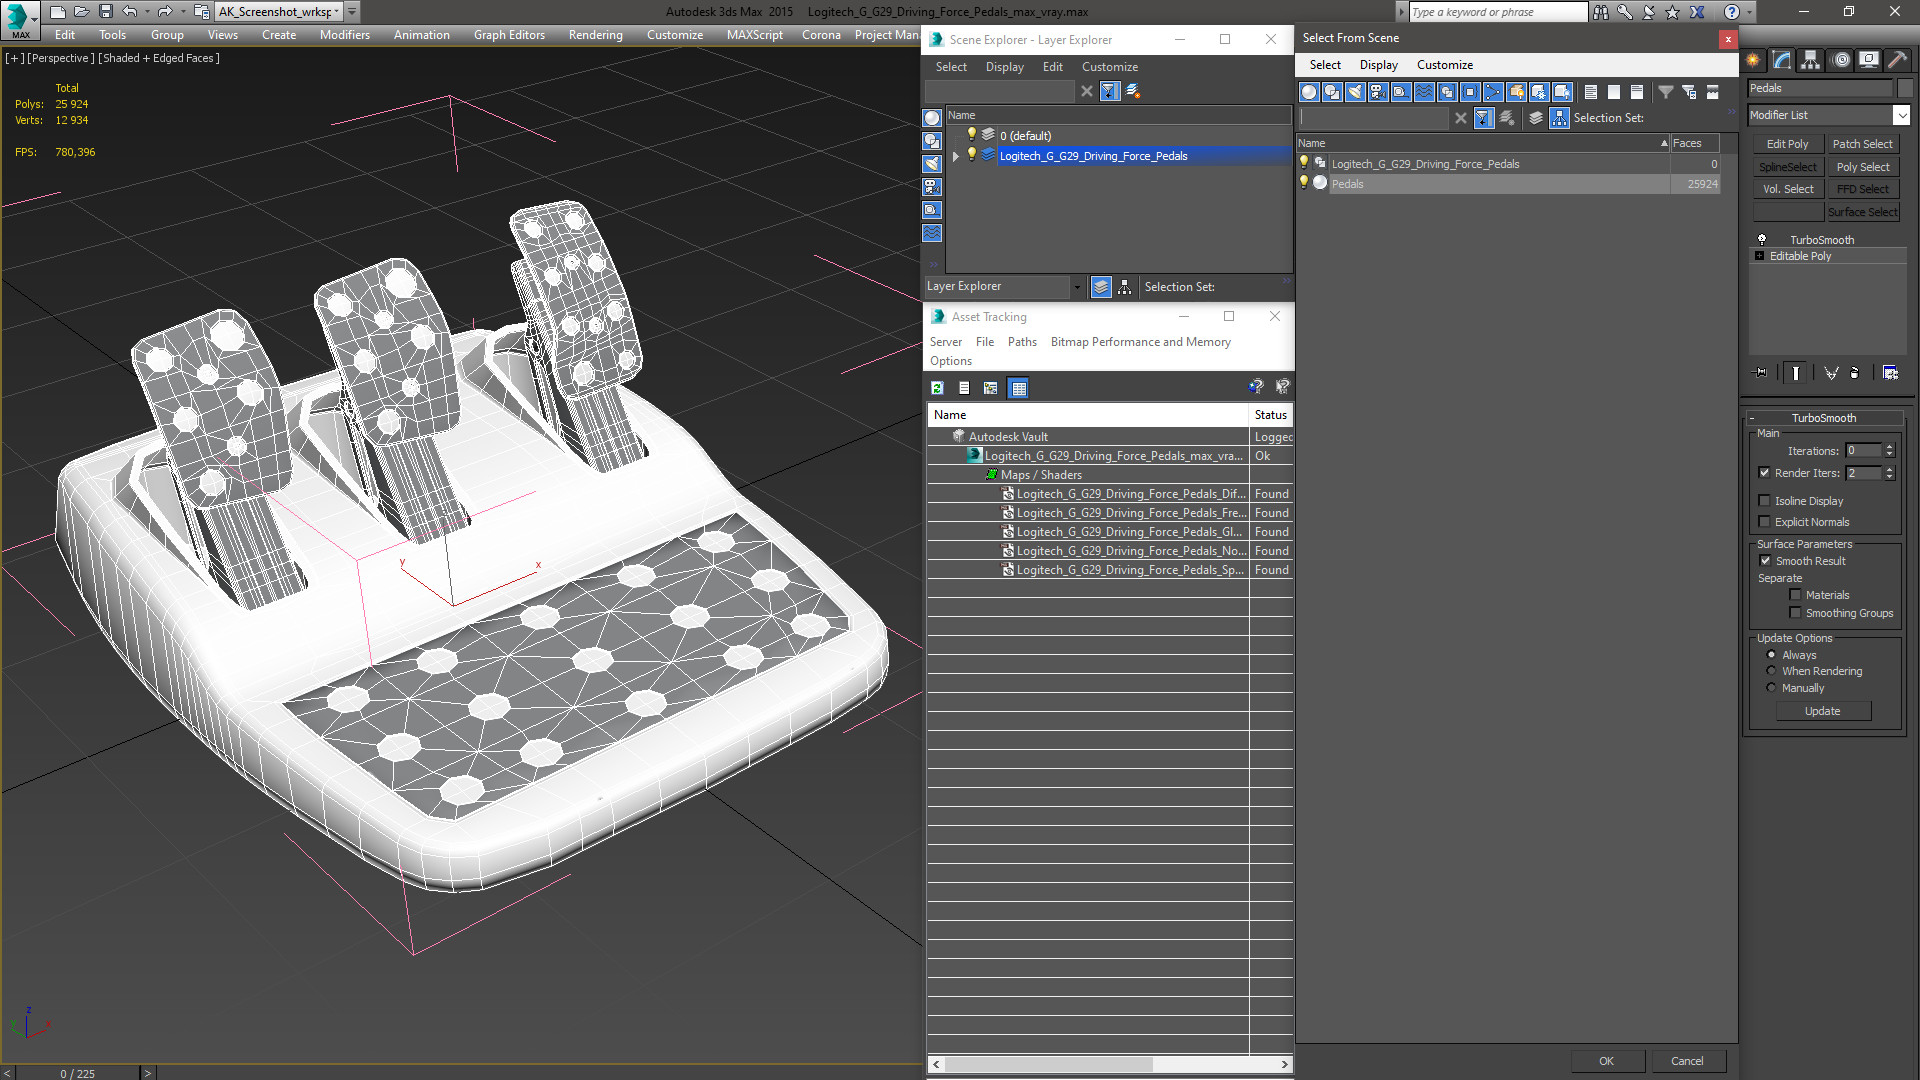This screenshot has width=1920, height=1080.
Task: Select Always update option
Action: tap(1771, 655)
